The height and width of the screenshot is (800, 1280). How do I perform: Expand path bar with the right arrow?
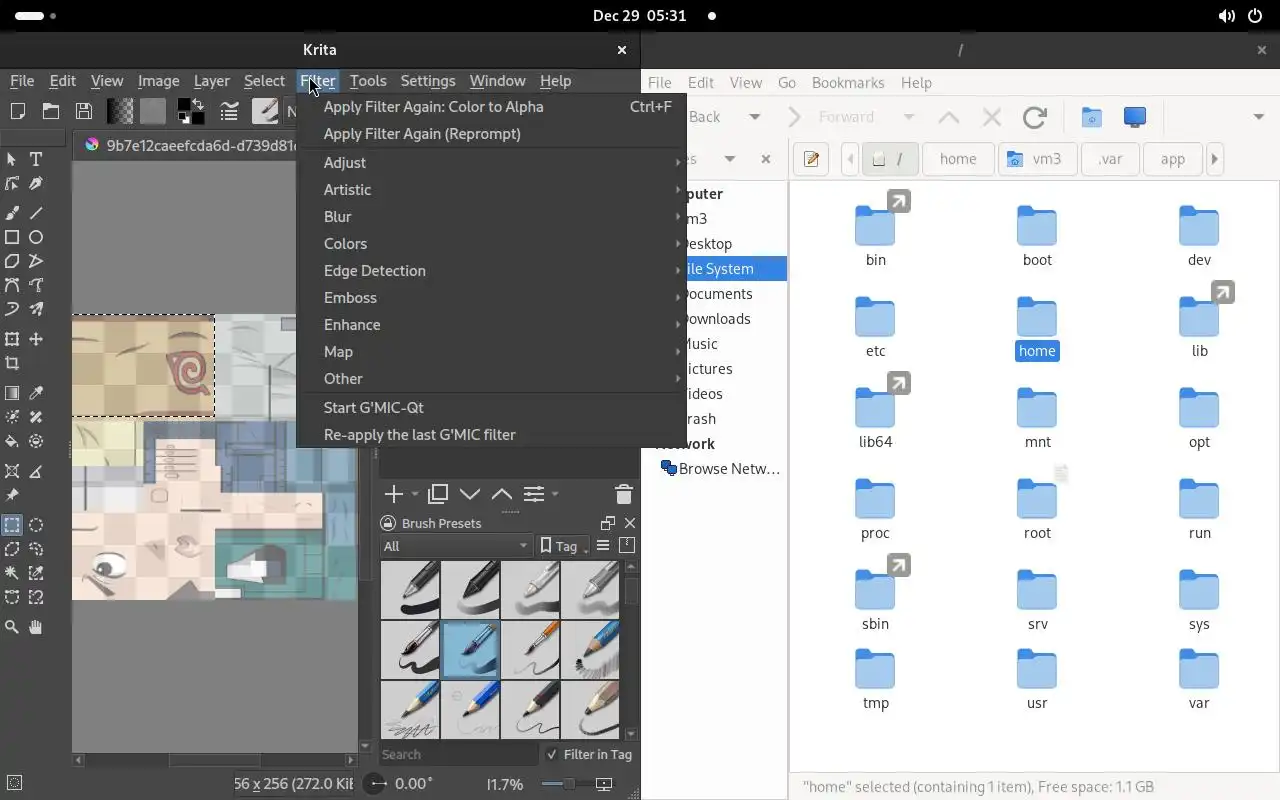pyautogui.click(x=1214, y=159)
